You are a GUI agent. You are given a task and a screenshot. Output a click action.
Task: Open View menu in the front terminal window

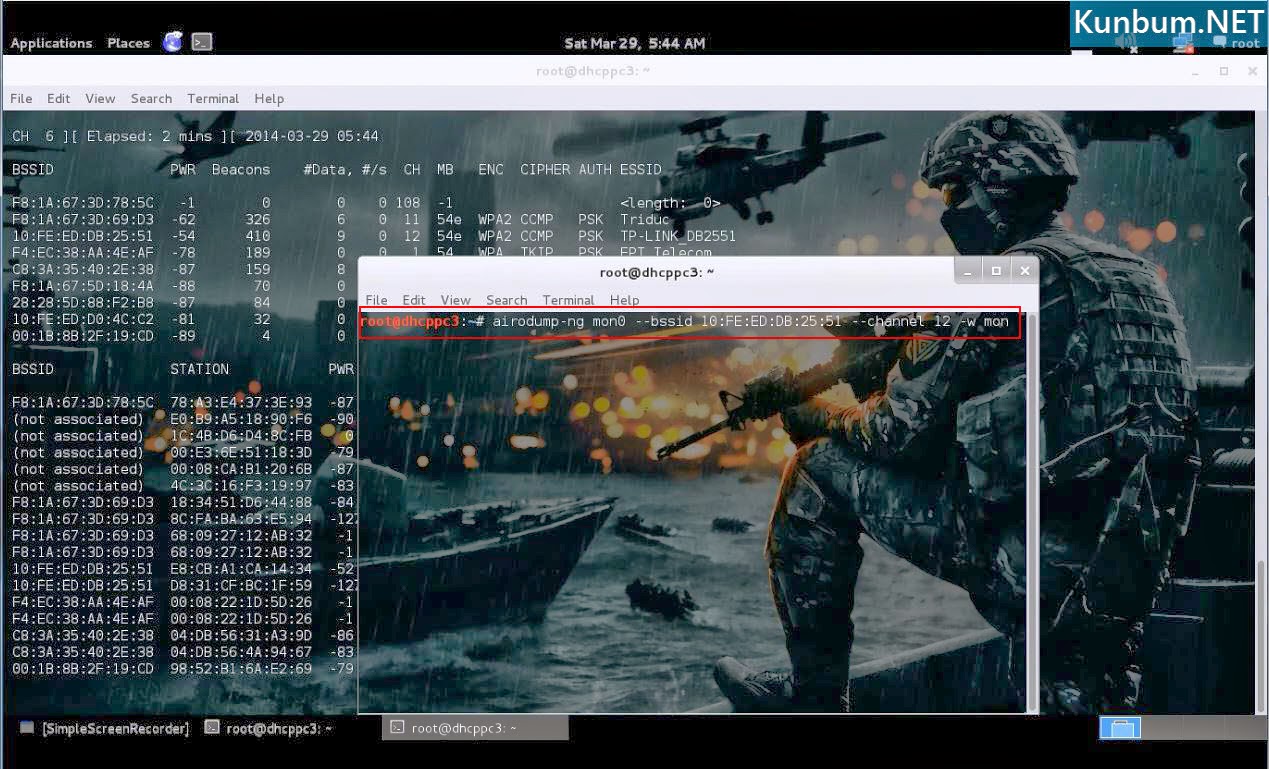[455, 300]
